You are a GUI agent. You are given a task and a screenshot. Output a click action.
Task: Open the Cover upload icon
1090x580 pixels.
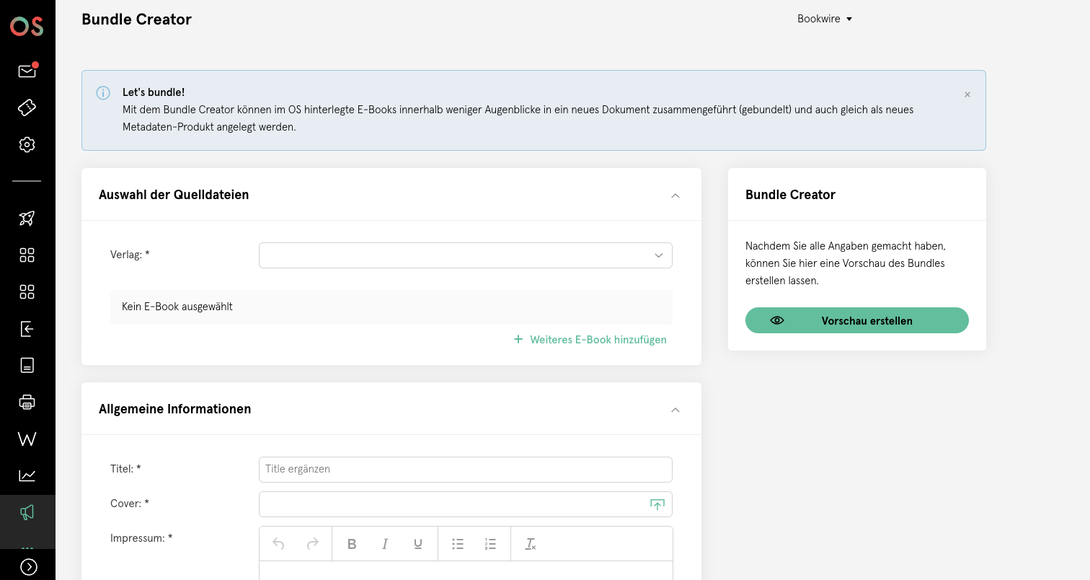click(x=657, y=504)
